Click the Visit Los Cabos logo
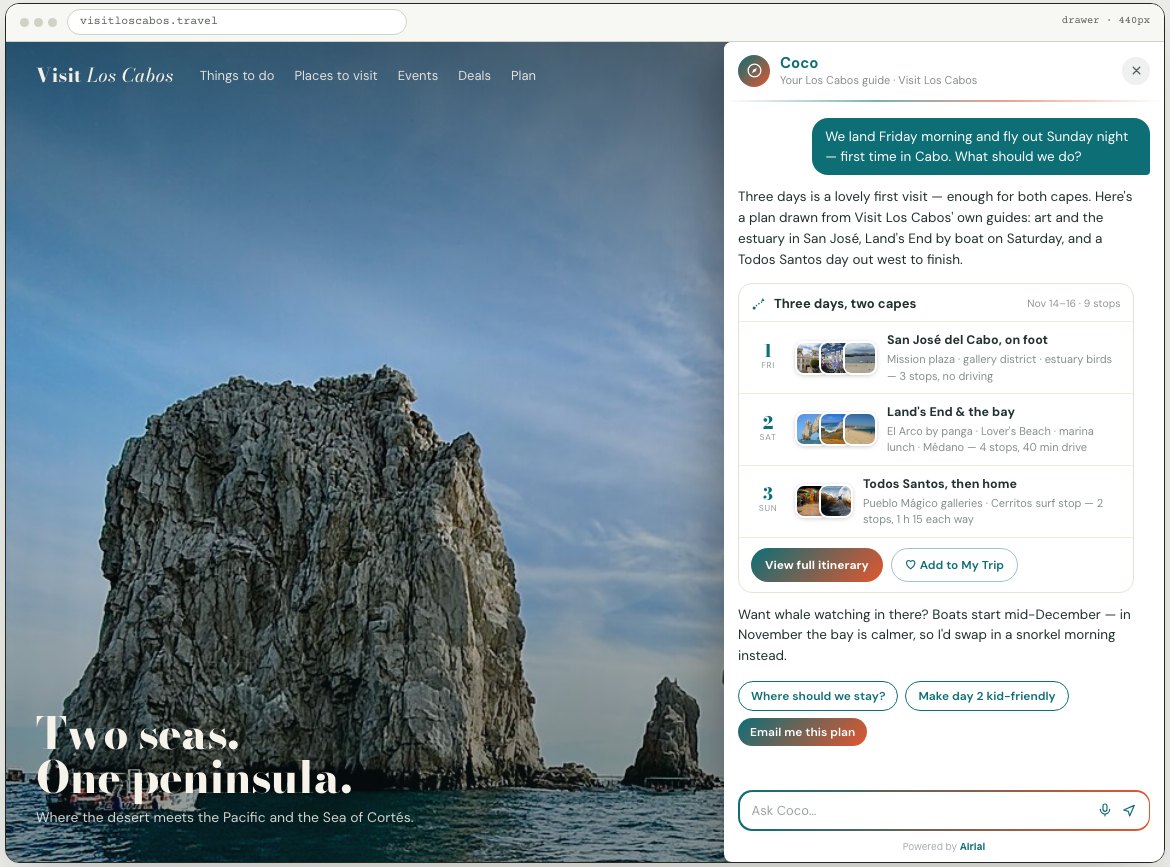This screenshot has width=1170, height=867. click(x=105, y=75)
